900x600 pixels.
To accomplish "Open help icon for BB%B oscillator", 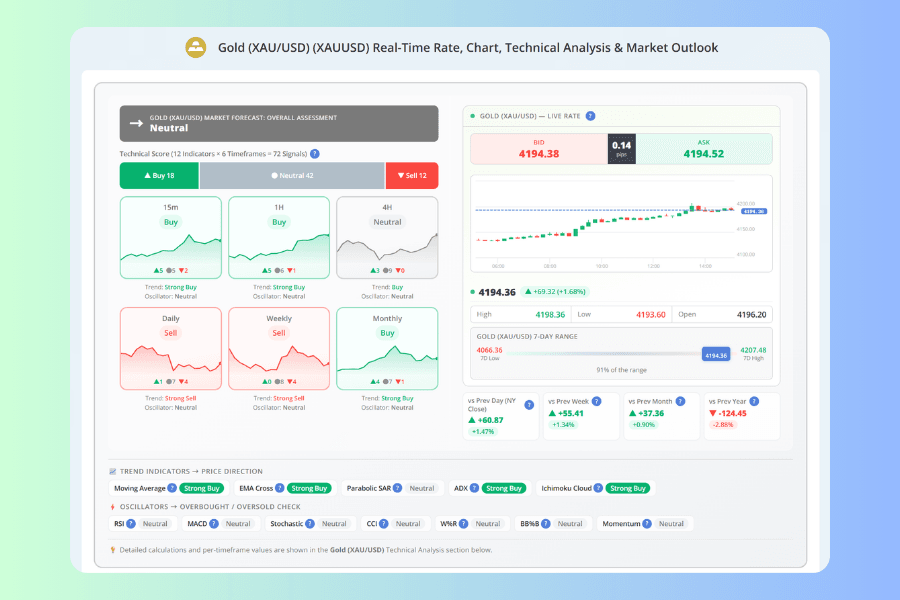I will click(x=545, y=524).
